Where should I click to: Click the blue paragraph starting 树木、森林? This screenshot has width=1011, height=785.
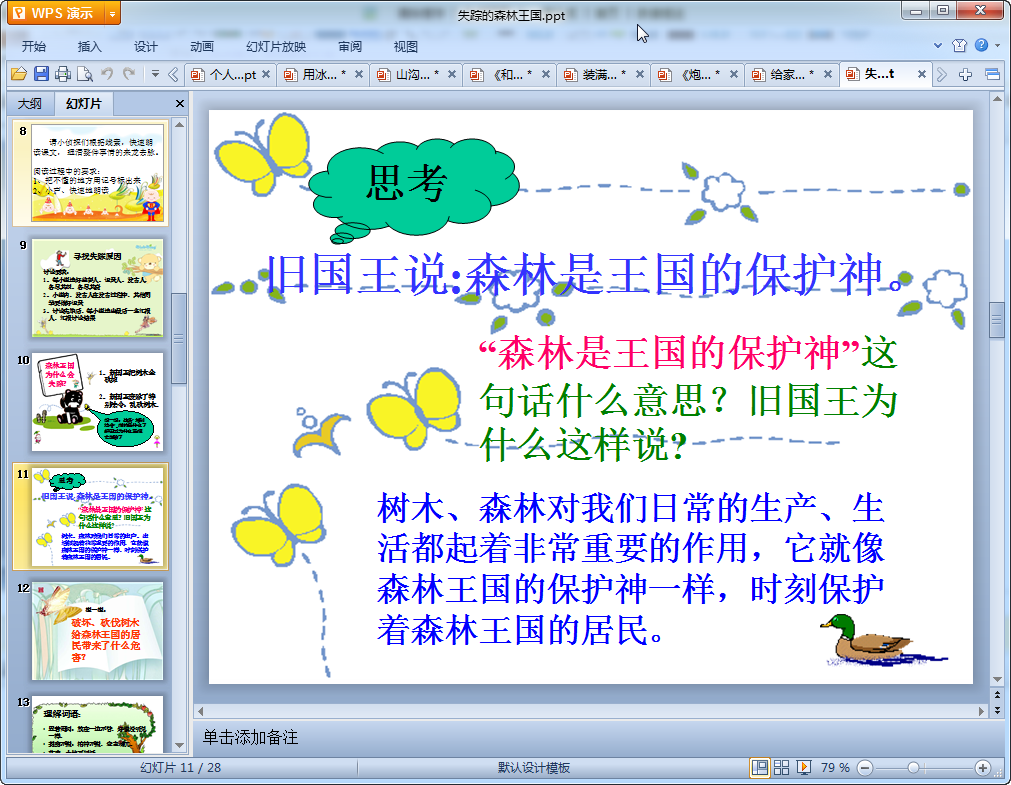pos(631,570)
